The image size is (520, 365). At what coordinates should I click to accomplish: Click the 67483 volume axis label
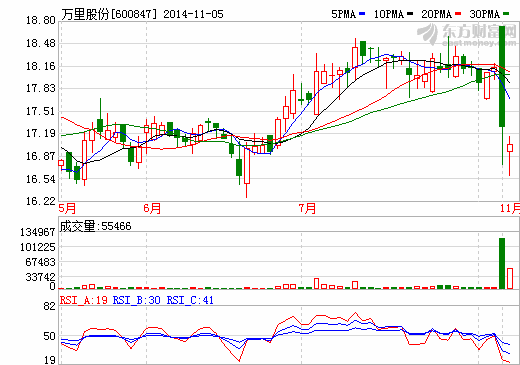tap(40, 262)
